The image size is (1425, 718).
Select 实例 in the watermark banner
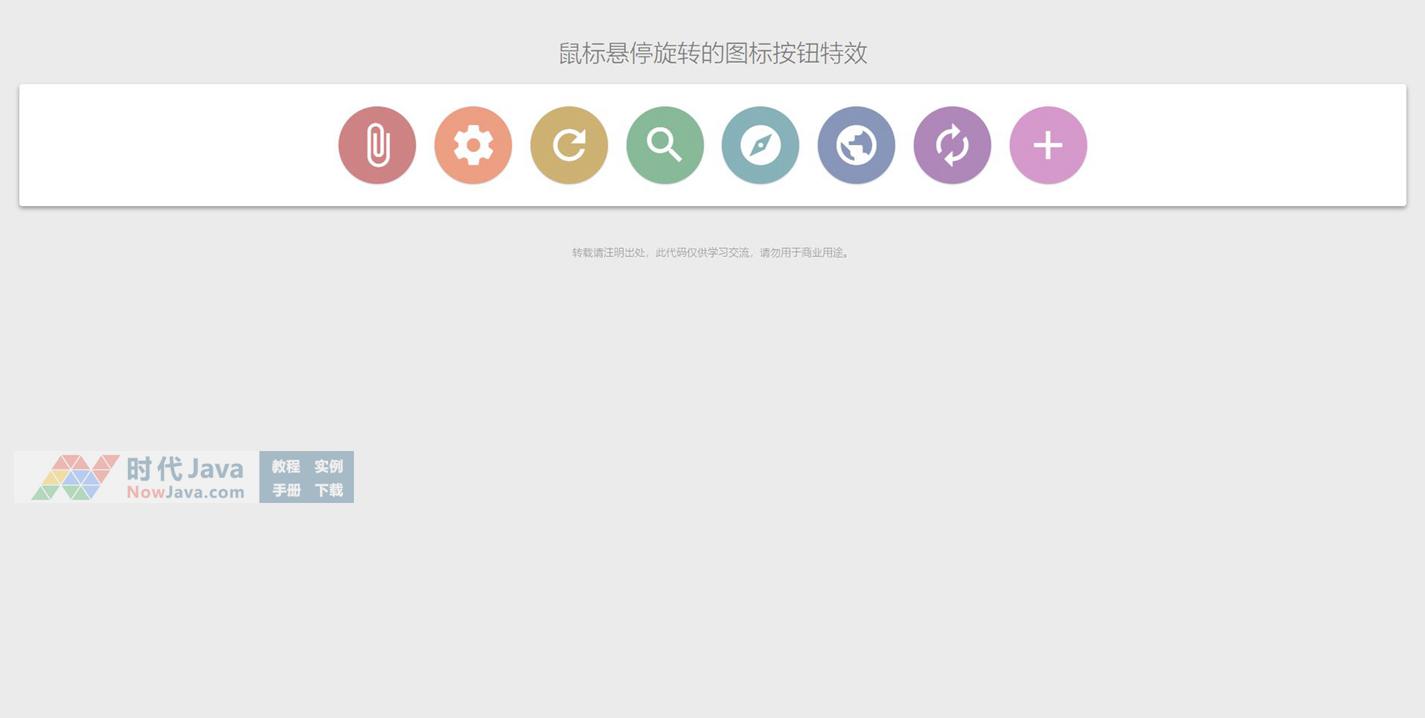point(328,466)
